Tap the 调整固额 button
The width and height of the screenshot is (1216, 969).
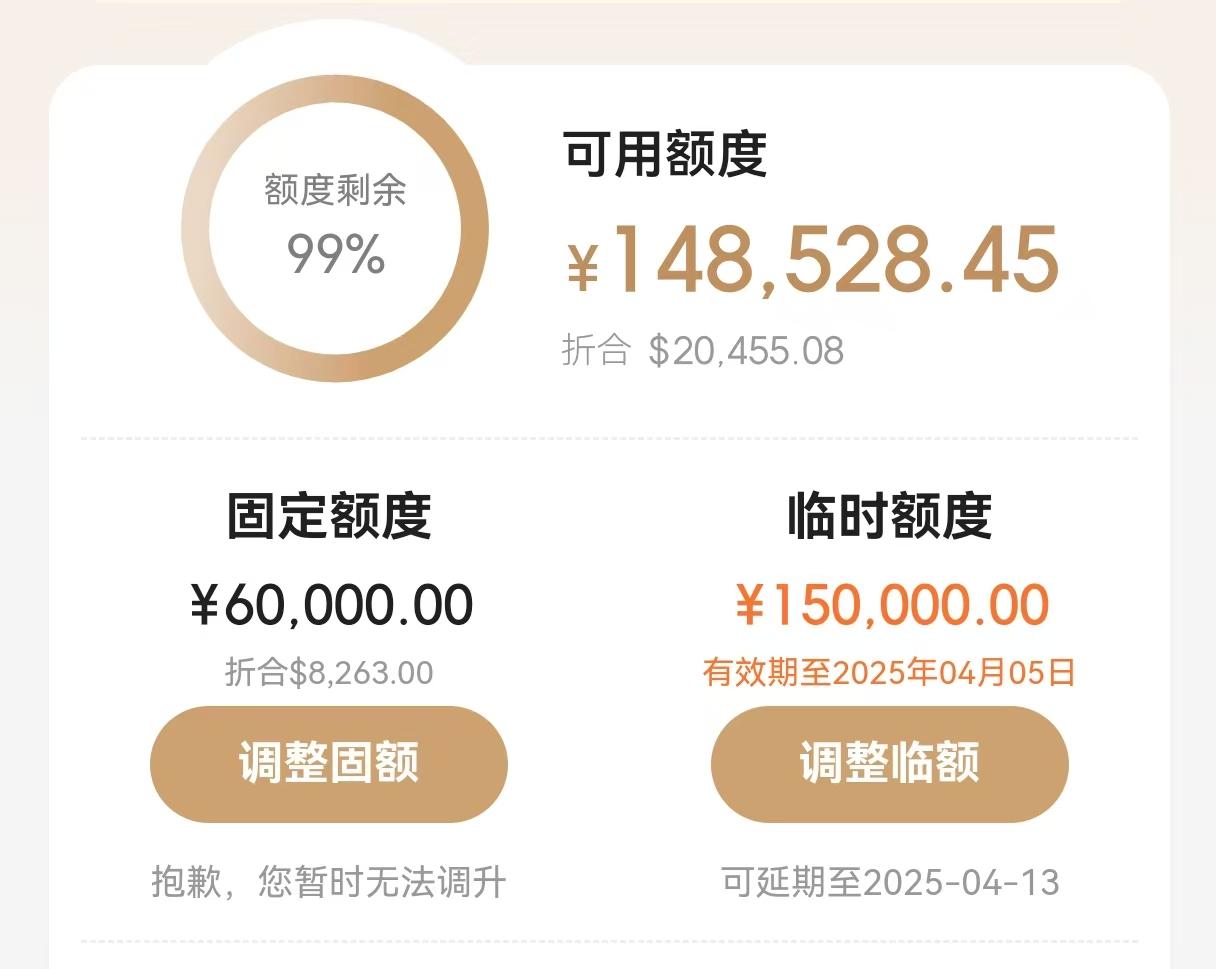(x=329, y=764)
